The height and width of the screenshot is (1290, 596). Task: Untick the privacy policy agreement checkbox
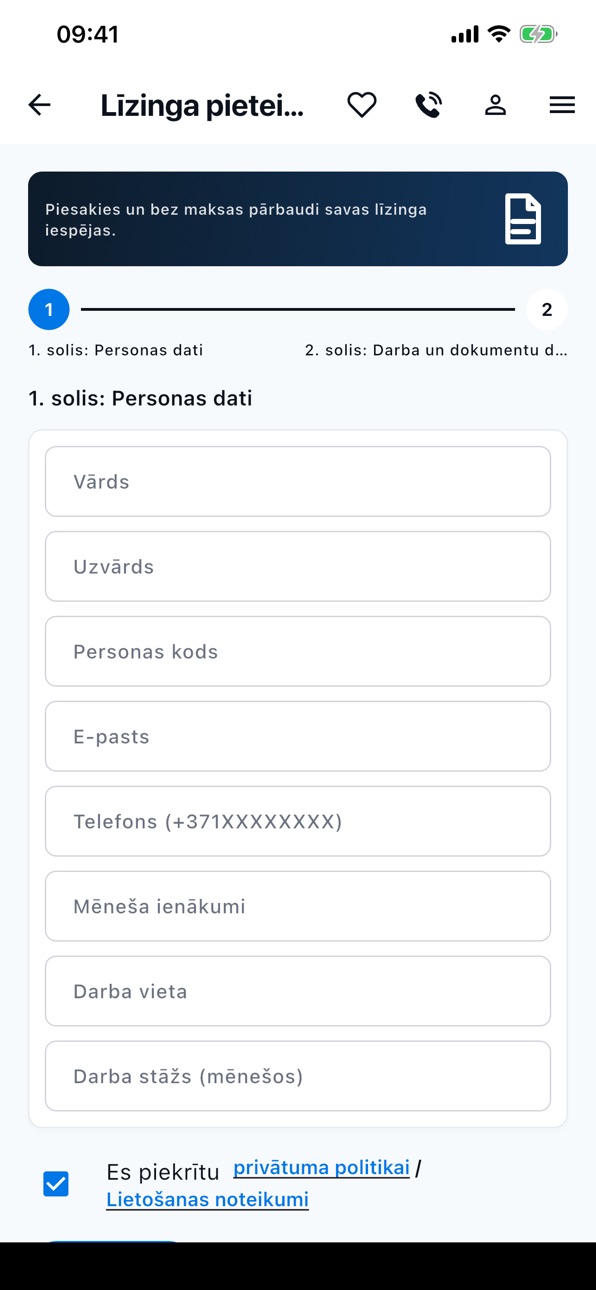[x=56, y=1184]
